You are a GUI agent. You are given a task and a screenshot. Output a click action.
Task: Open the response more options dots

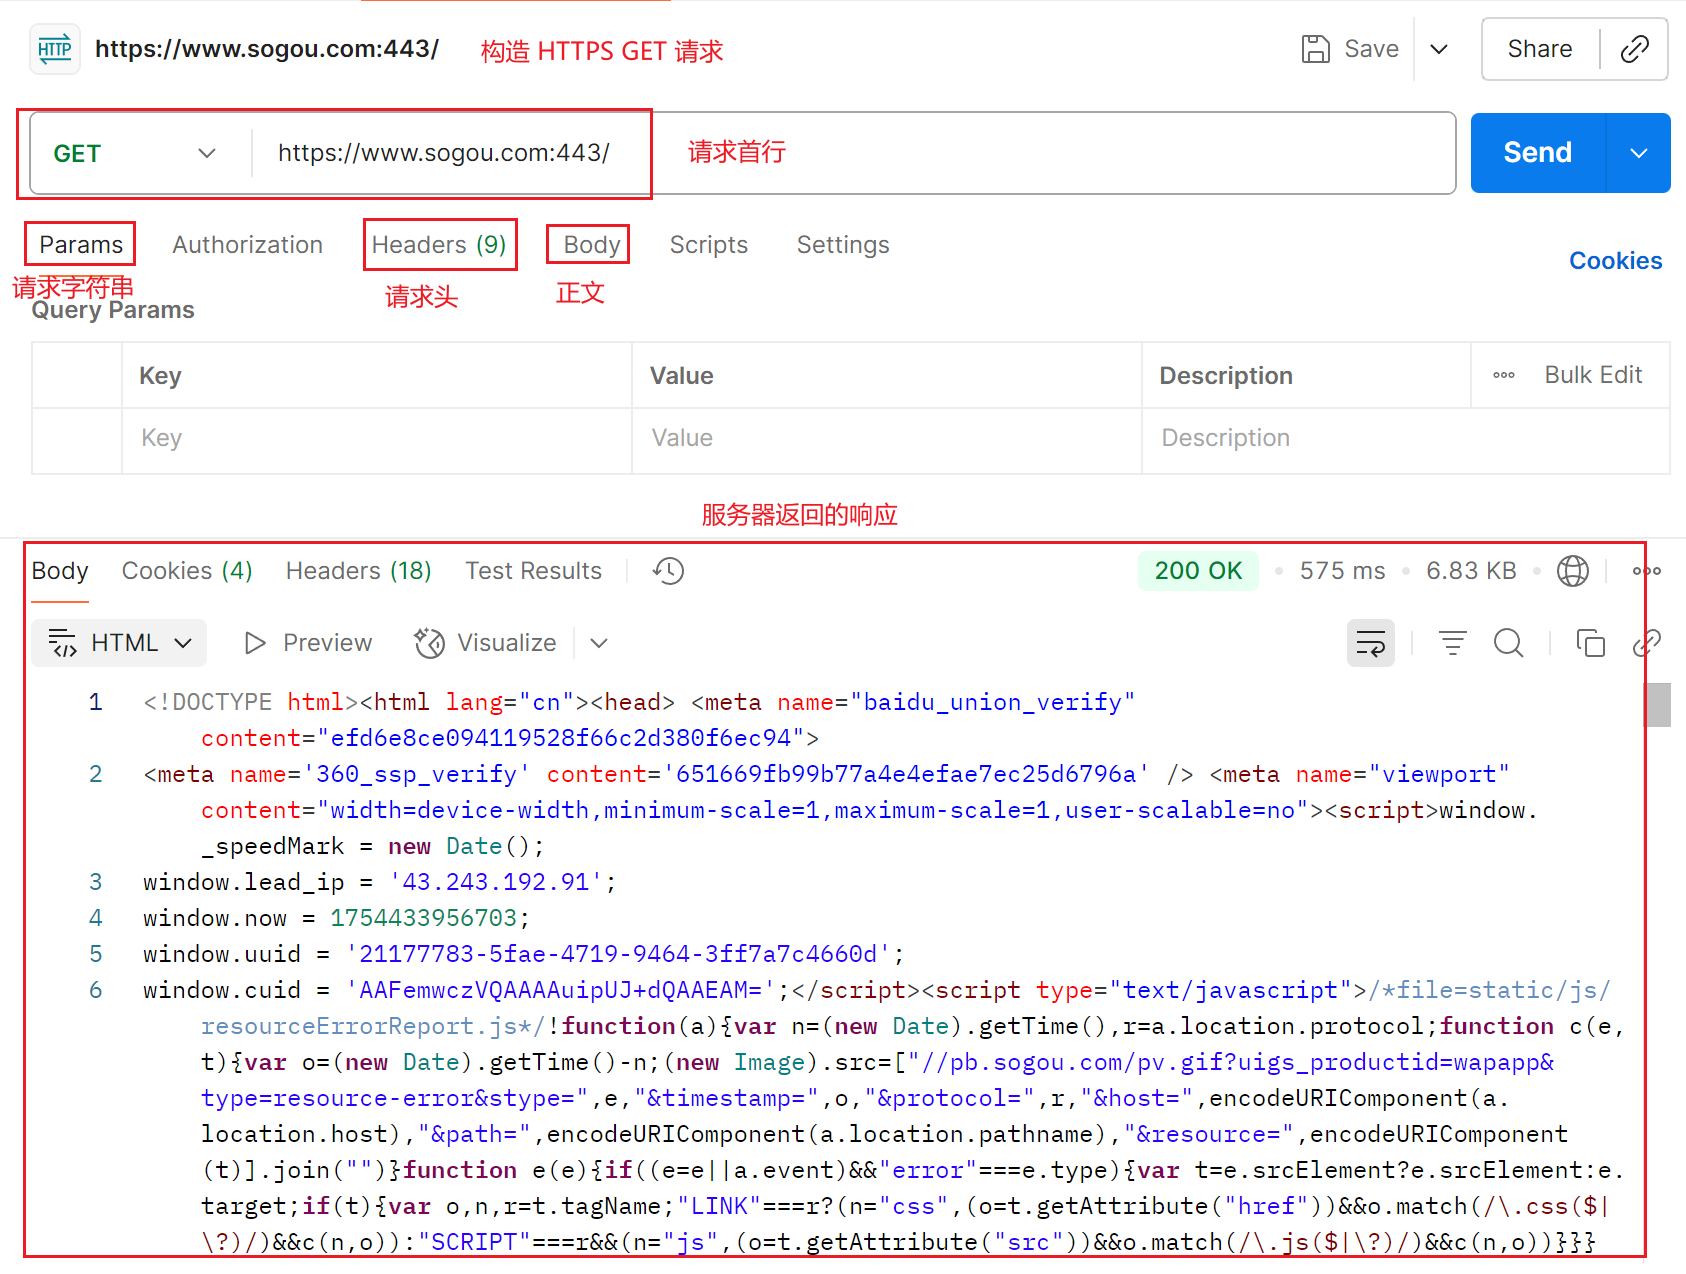pyautogui.click(x=1646, y=571)
